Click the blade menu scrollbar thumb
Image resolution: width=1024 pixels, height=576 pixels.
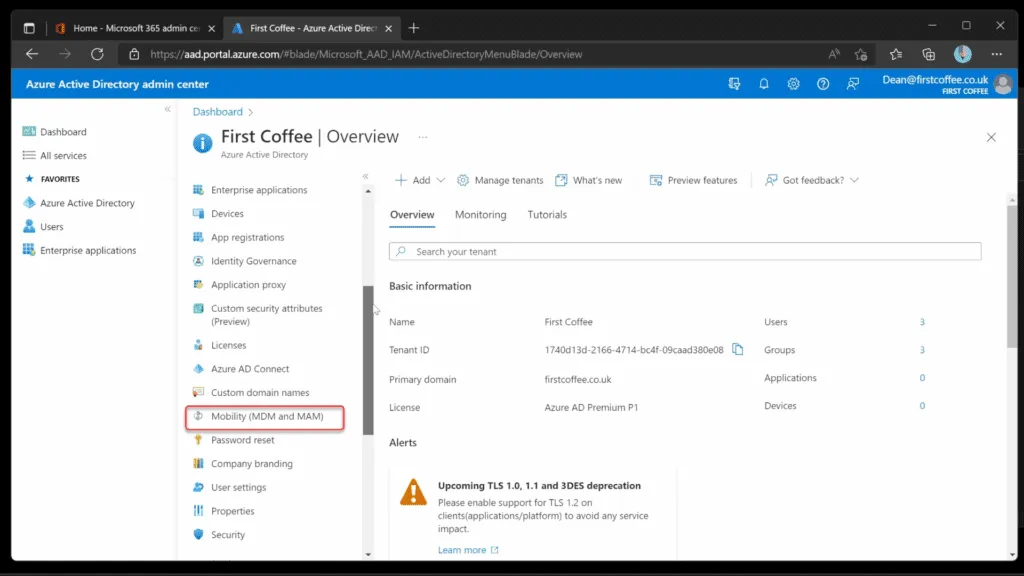click(368, 360)
